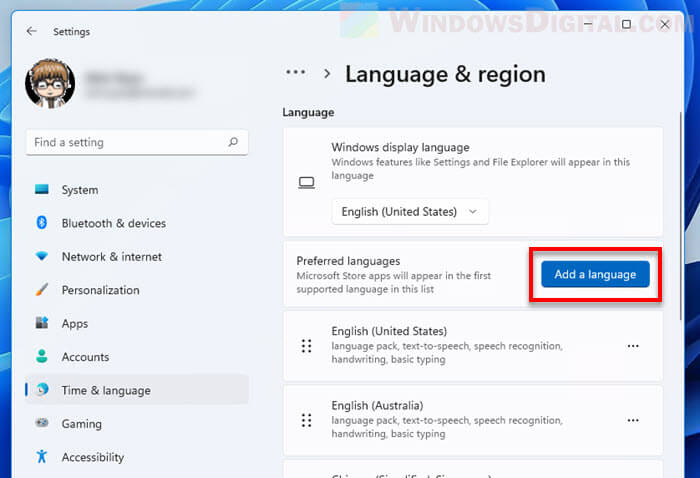Open Gaming settings
Viewport: 700px width, 478px height.
(137, 424)
